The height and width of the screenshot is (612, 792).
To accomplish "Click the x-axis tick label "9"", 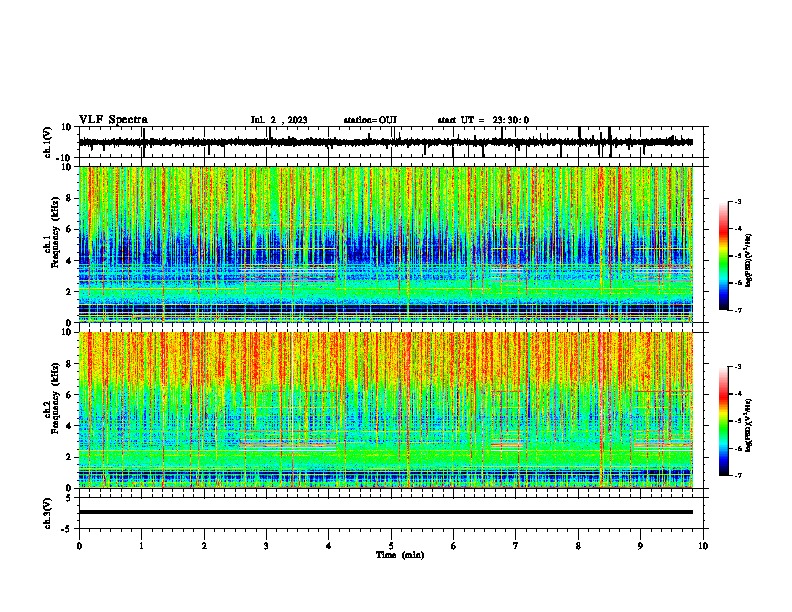I will pyautogui.click(x=640, y=546).
